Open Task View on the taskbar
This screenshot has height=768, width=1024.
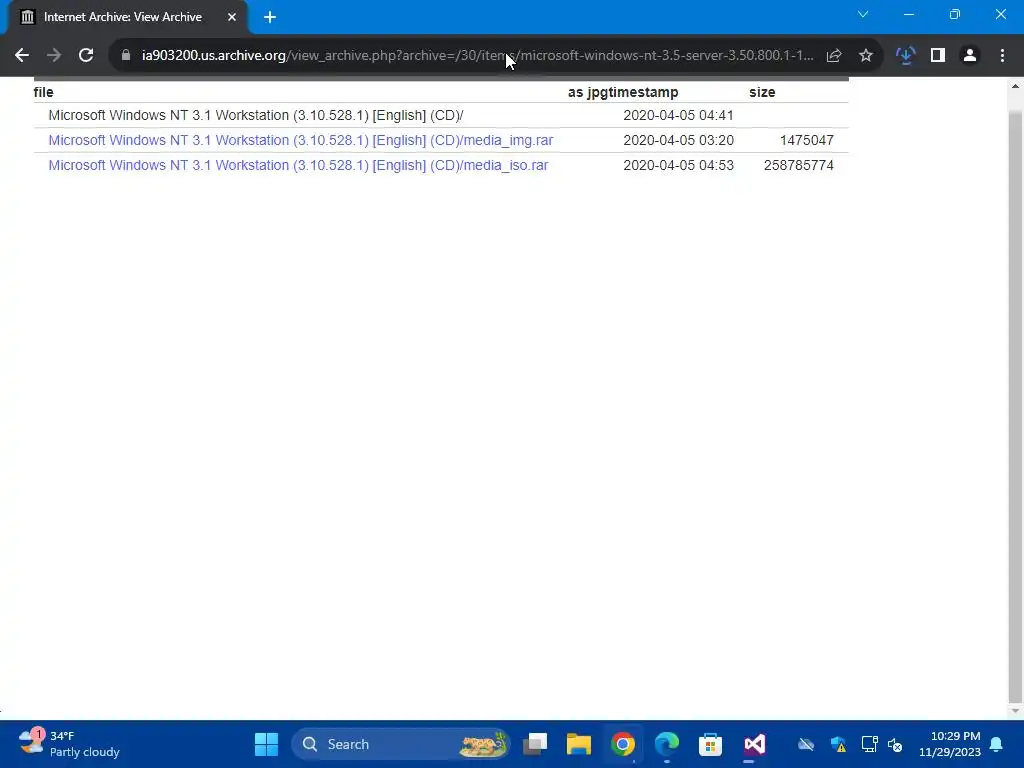click(536, 744)
